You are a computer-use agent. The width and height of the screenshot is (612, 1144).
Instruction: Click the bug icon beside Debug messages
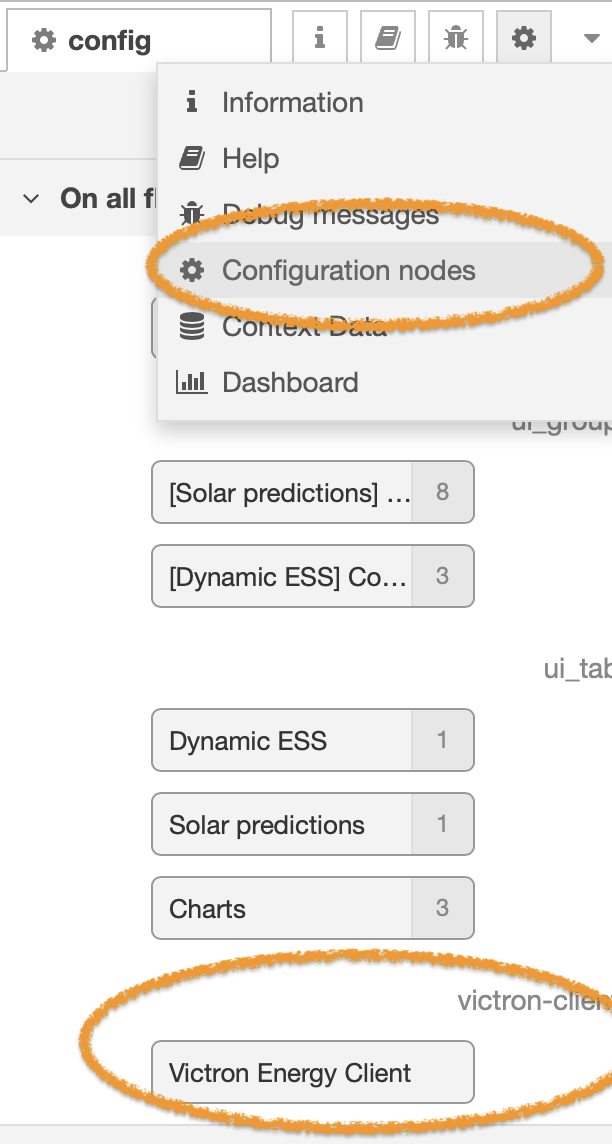click(x=192, y=214)
